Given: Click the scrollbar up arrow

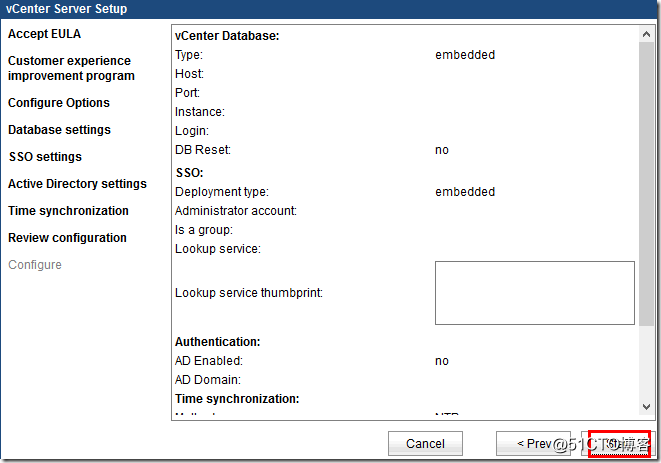Looking at the screenshot, I should [646, 34].
